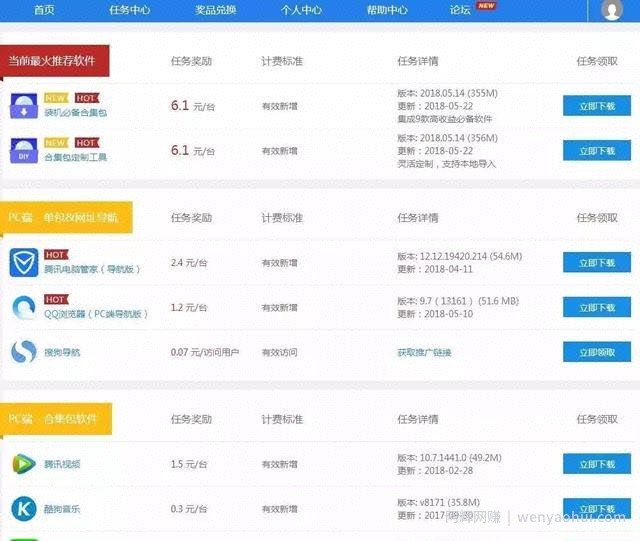Screen dimensions: 640x541
Task: Open the 获取推广链接 link
Action: (424, 352)
